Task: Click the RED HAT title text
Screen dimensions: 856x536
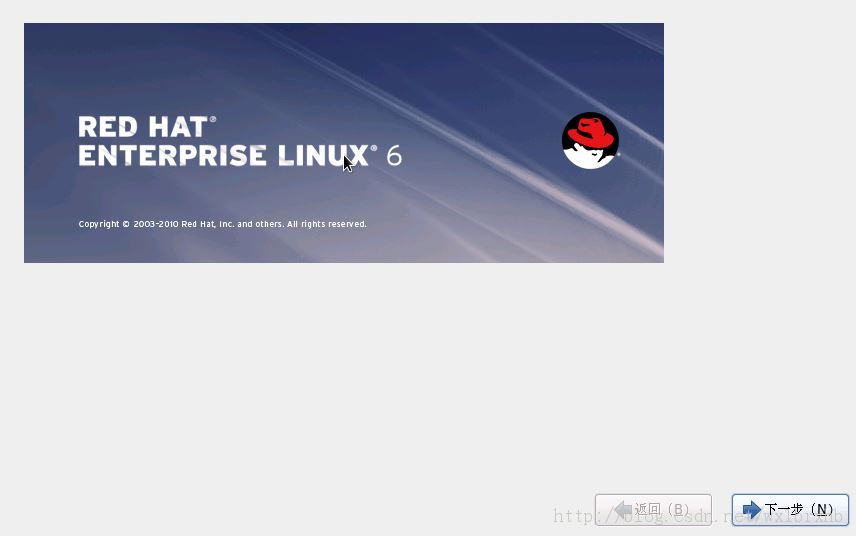Action: [x=142, y=127]
